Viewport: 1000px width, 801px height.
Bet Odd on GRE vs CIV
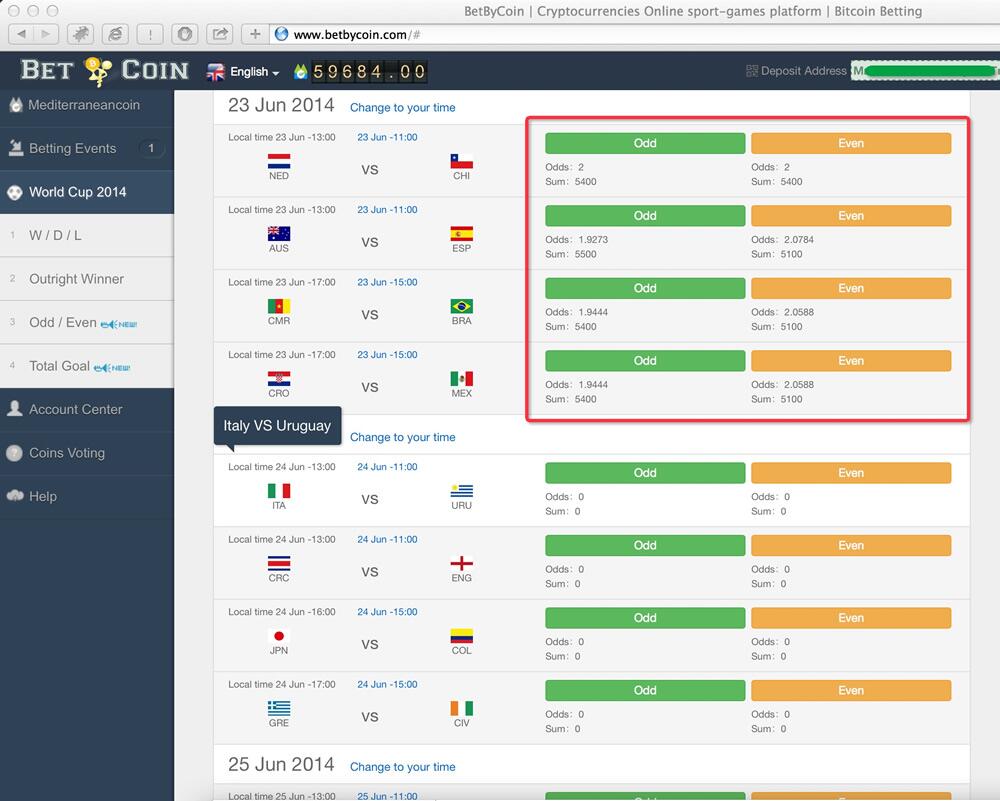coord(645,691)
